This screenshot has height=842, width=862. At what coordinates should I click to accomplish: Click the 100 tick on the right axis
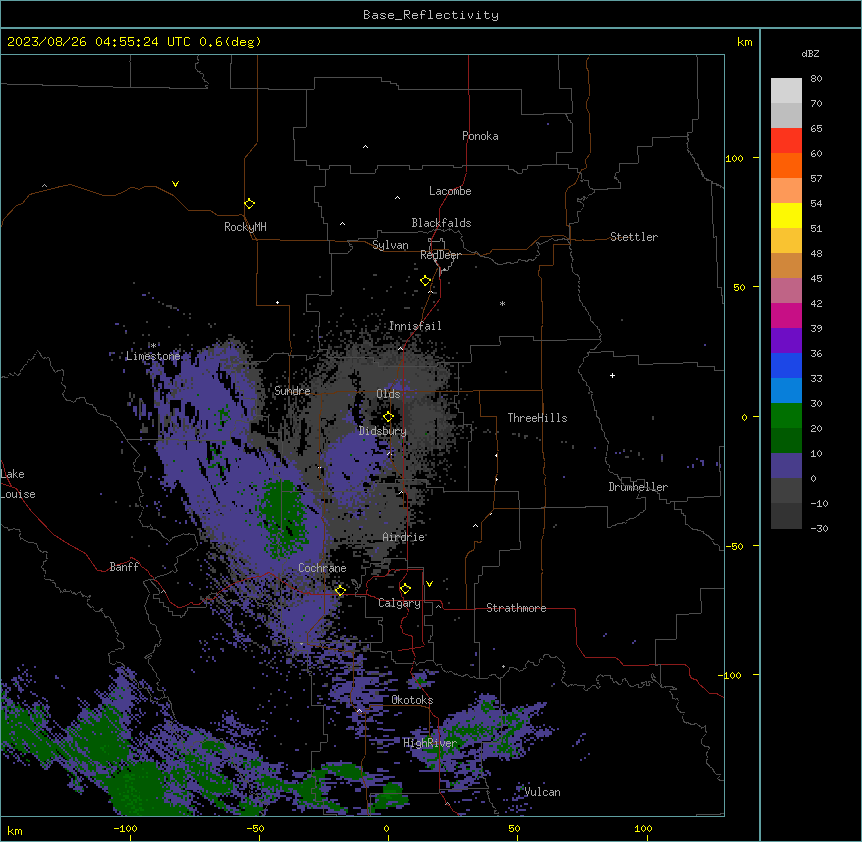pos(734,158)
